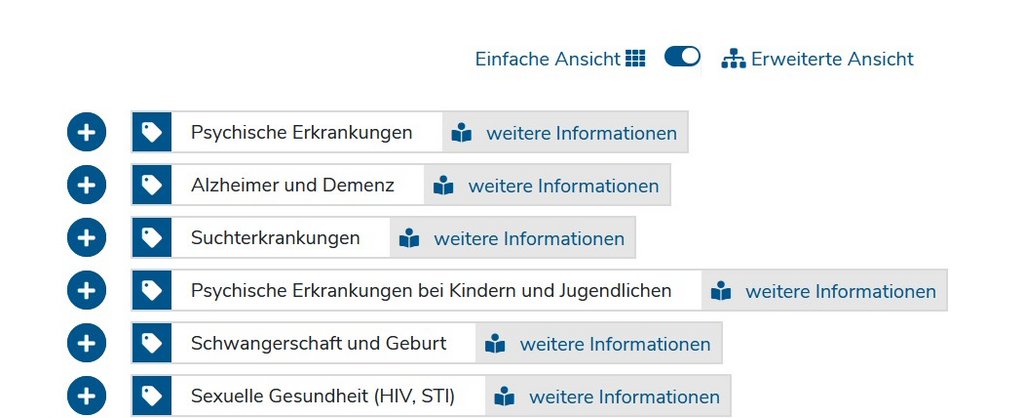
Task: Select the Einfache Ansicht label
Action: [547, 59]
